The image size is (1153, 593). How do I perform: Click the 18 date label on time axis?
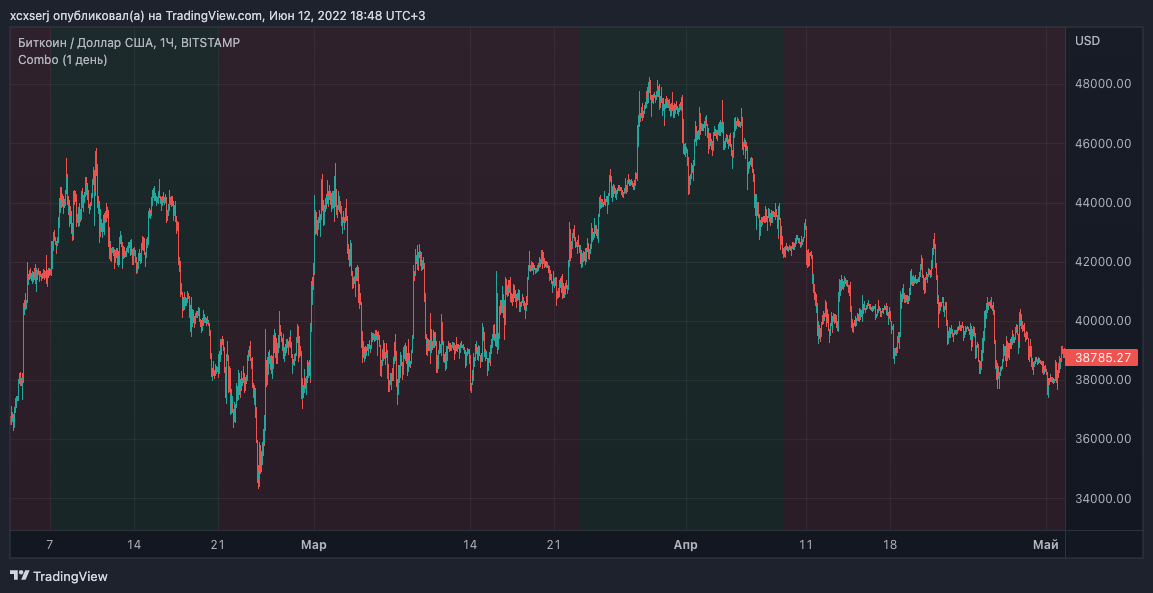(x=890, y=545)
